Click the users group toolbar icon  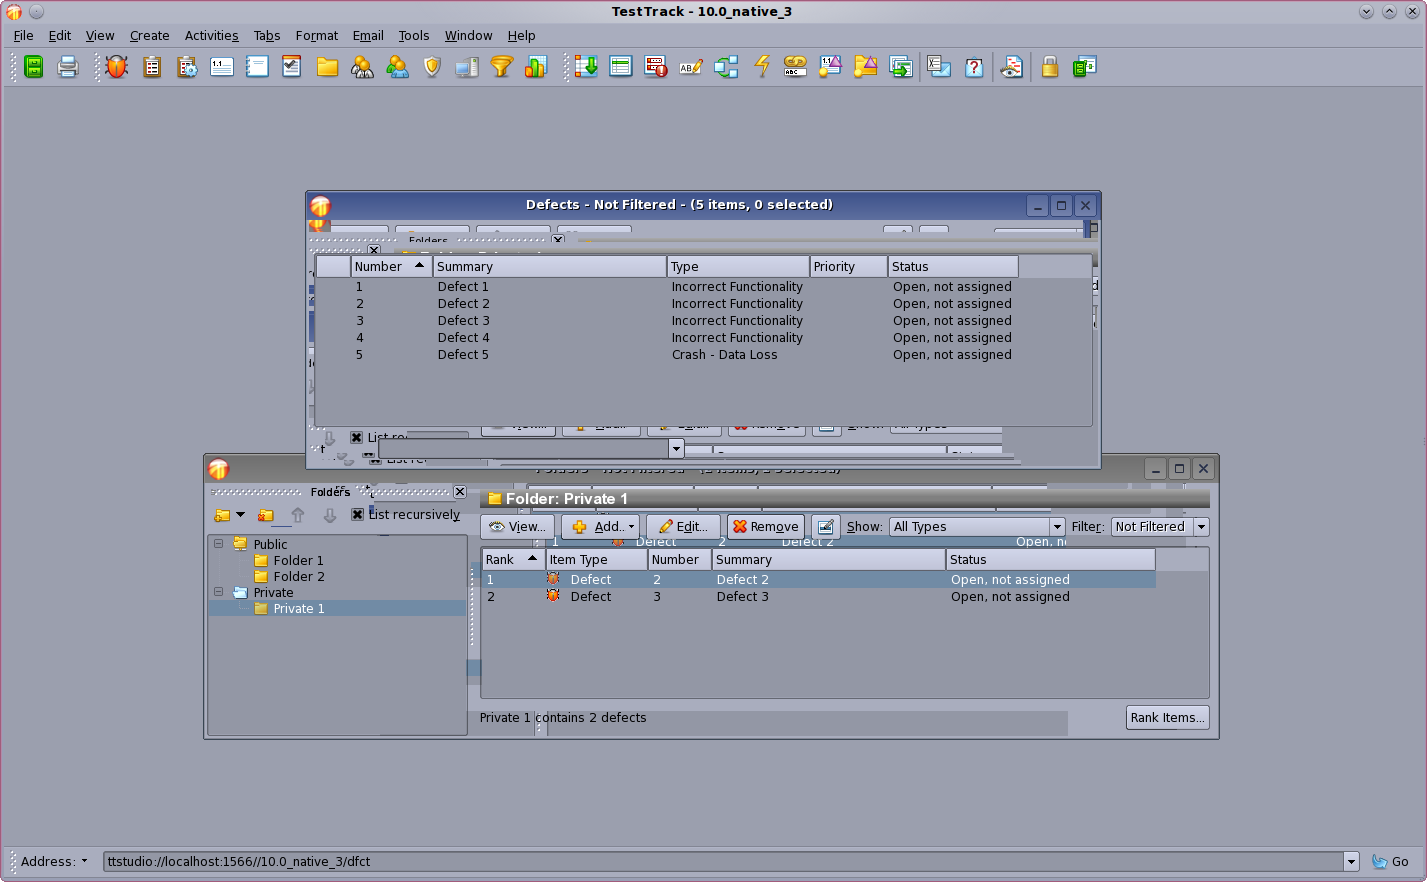[397, 67]
